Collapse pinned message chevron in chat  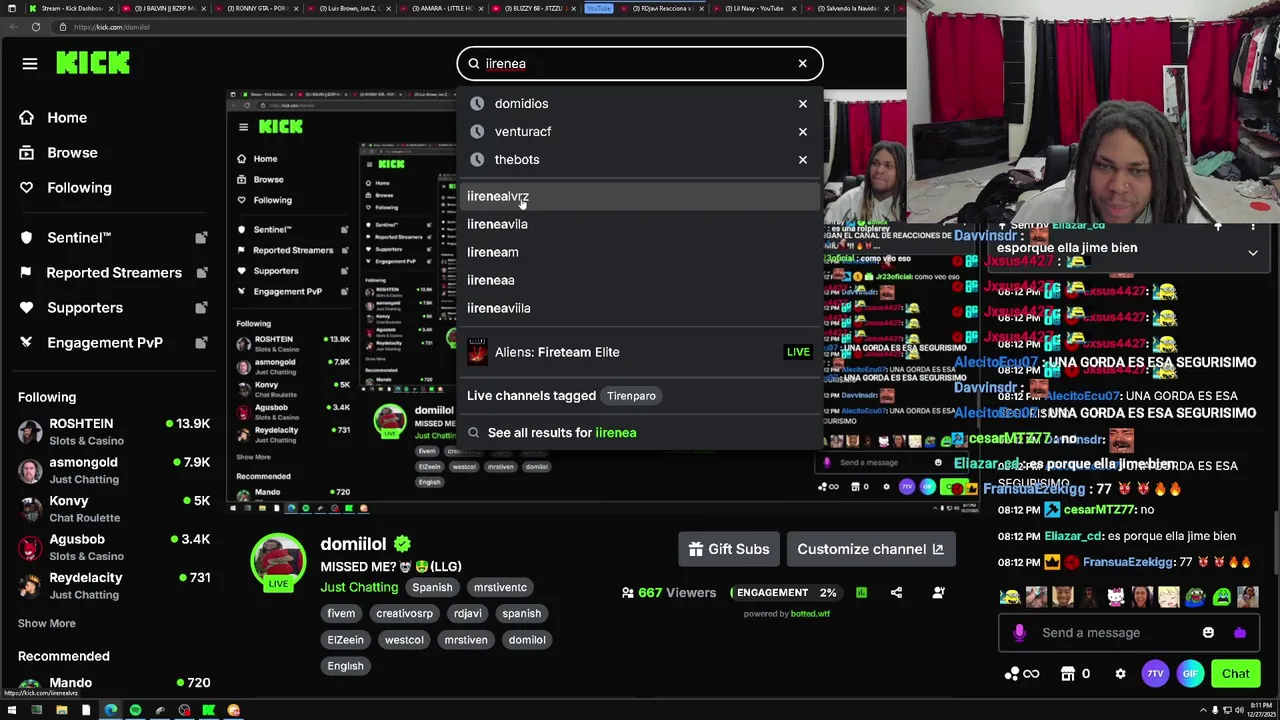pos(1253,253)
